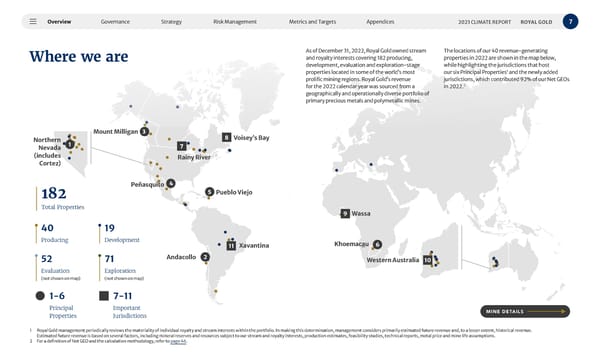Click the 'Andacollo' map label
600x364 pixels.
coord(181,257)
